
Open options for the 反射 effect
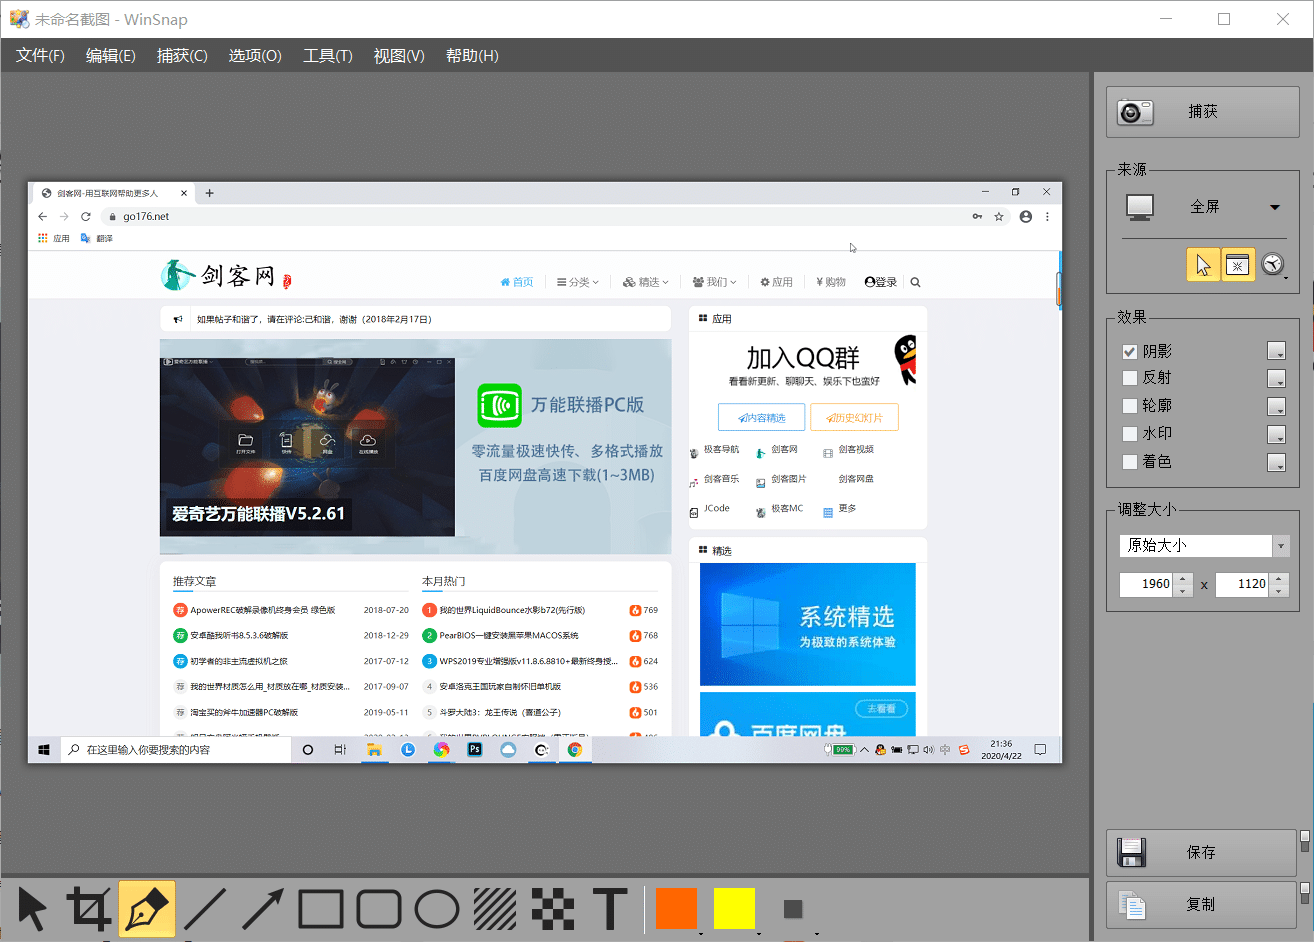click(x=1276, y=378)
